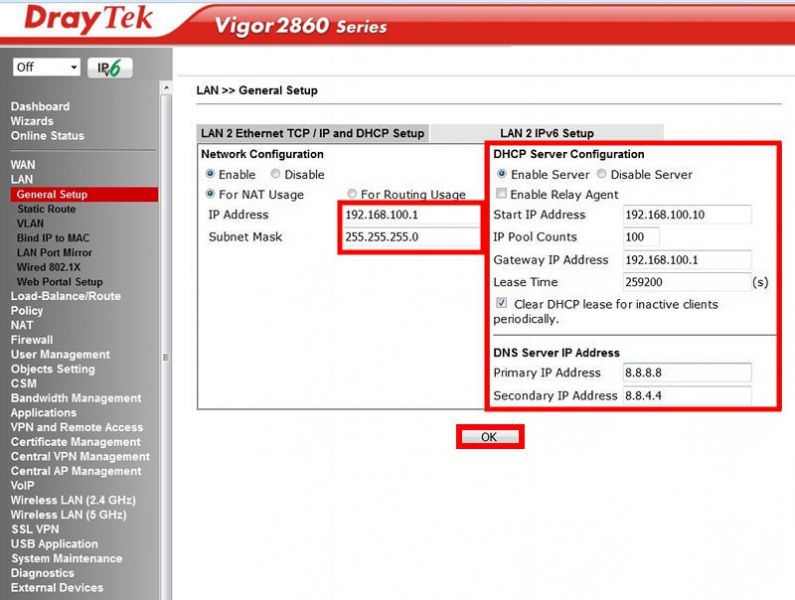The width and height of the screenshot is (795, 600).
Task: Open Bandwidth Management menu
Action: [x=76, y=399]
